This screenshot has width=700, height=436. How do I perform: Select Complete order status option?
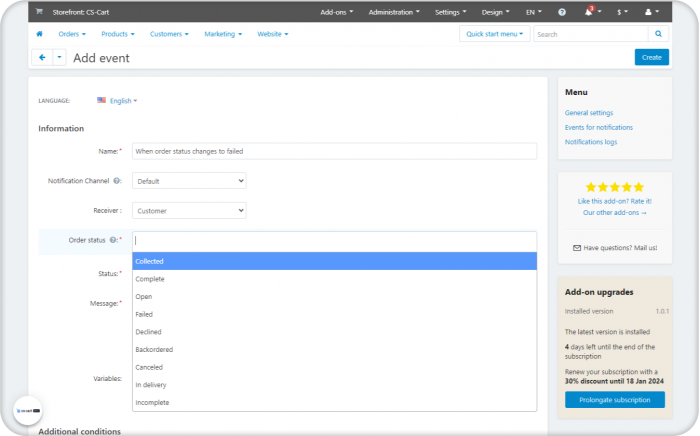334,279
